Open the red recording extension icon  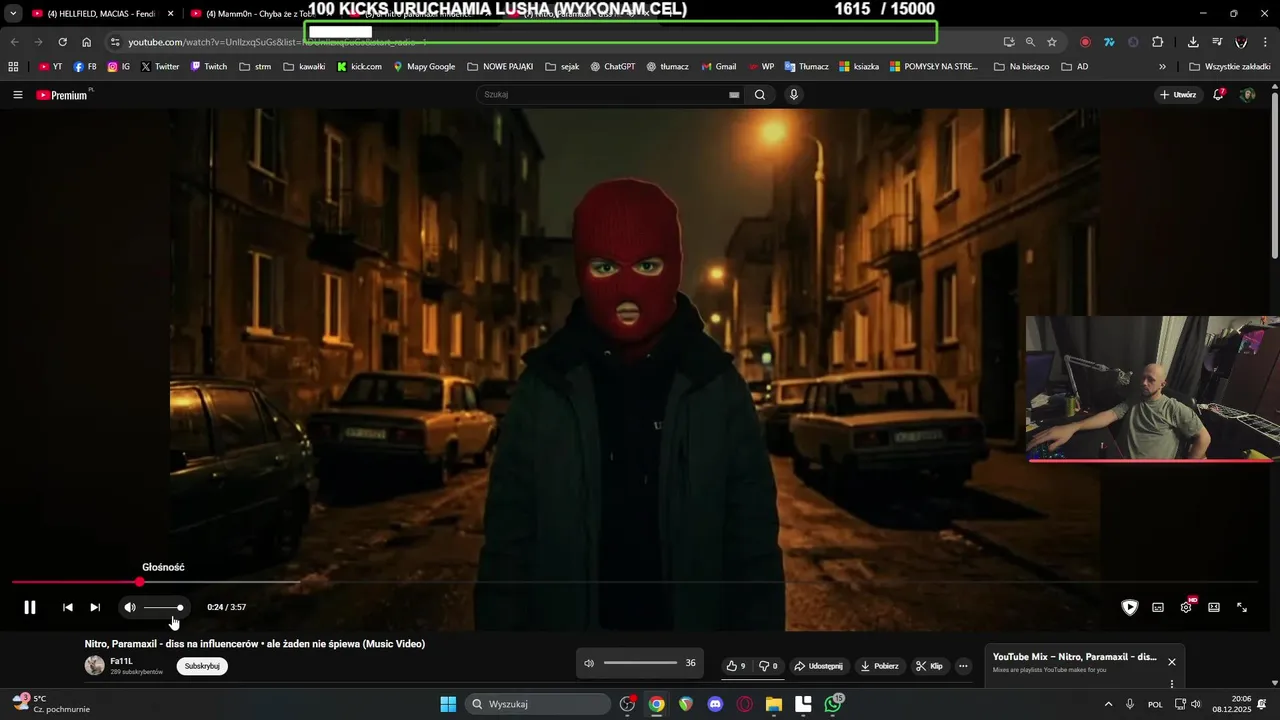pos(1085,42)
